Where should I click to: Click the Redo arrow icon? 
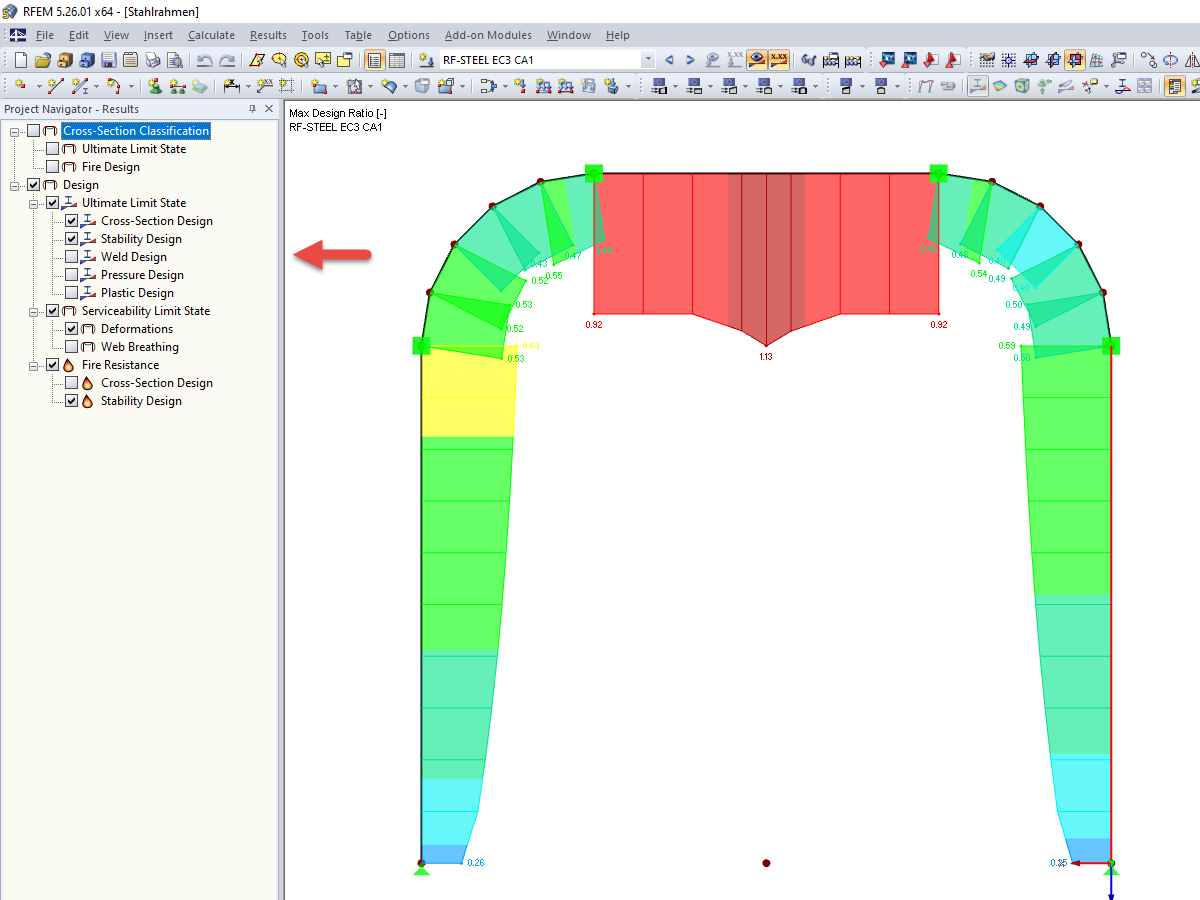tap(228, 60)
